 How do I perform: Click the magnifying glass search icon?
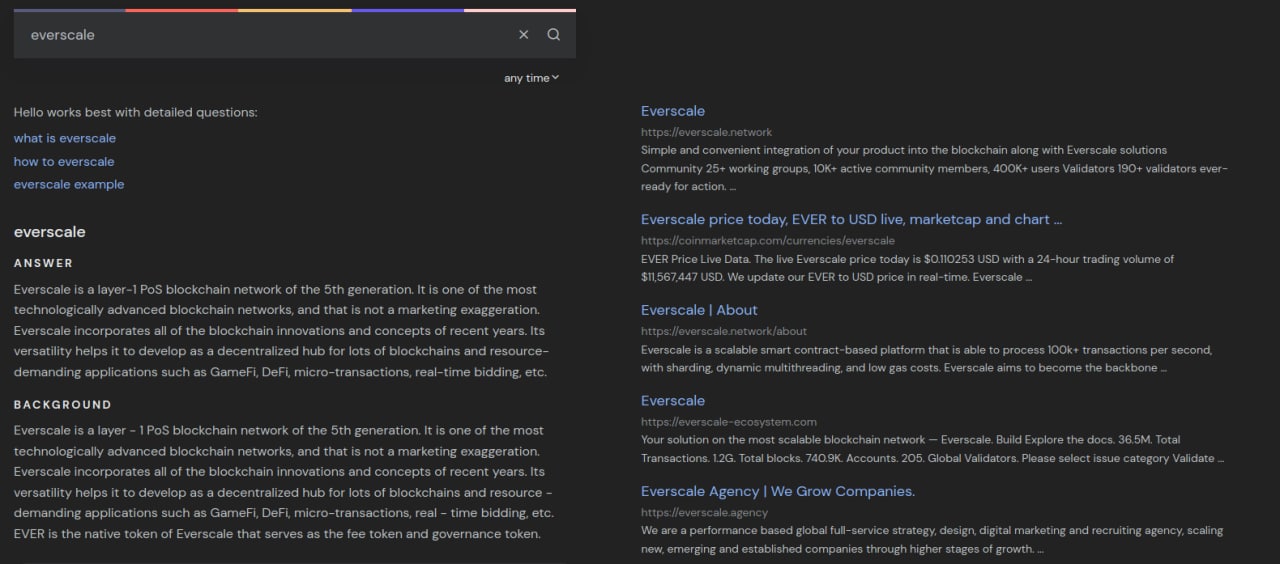553,35
